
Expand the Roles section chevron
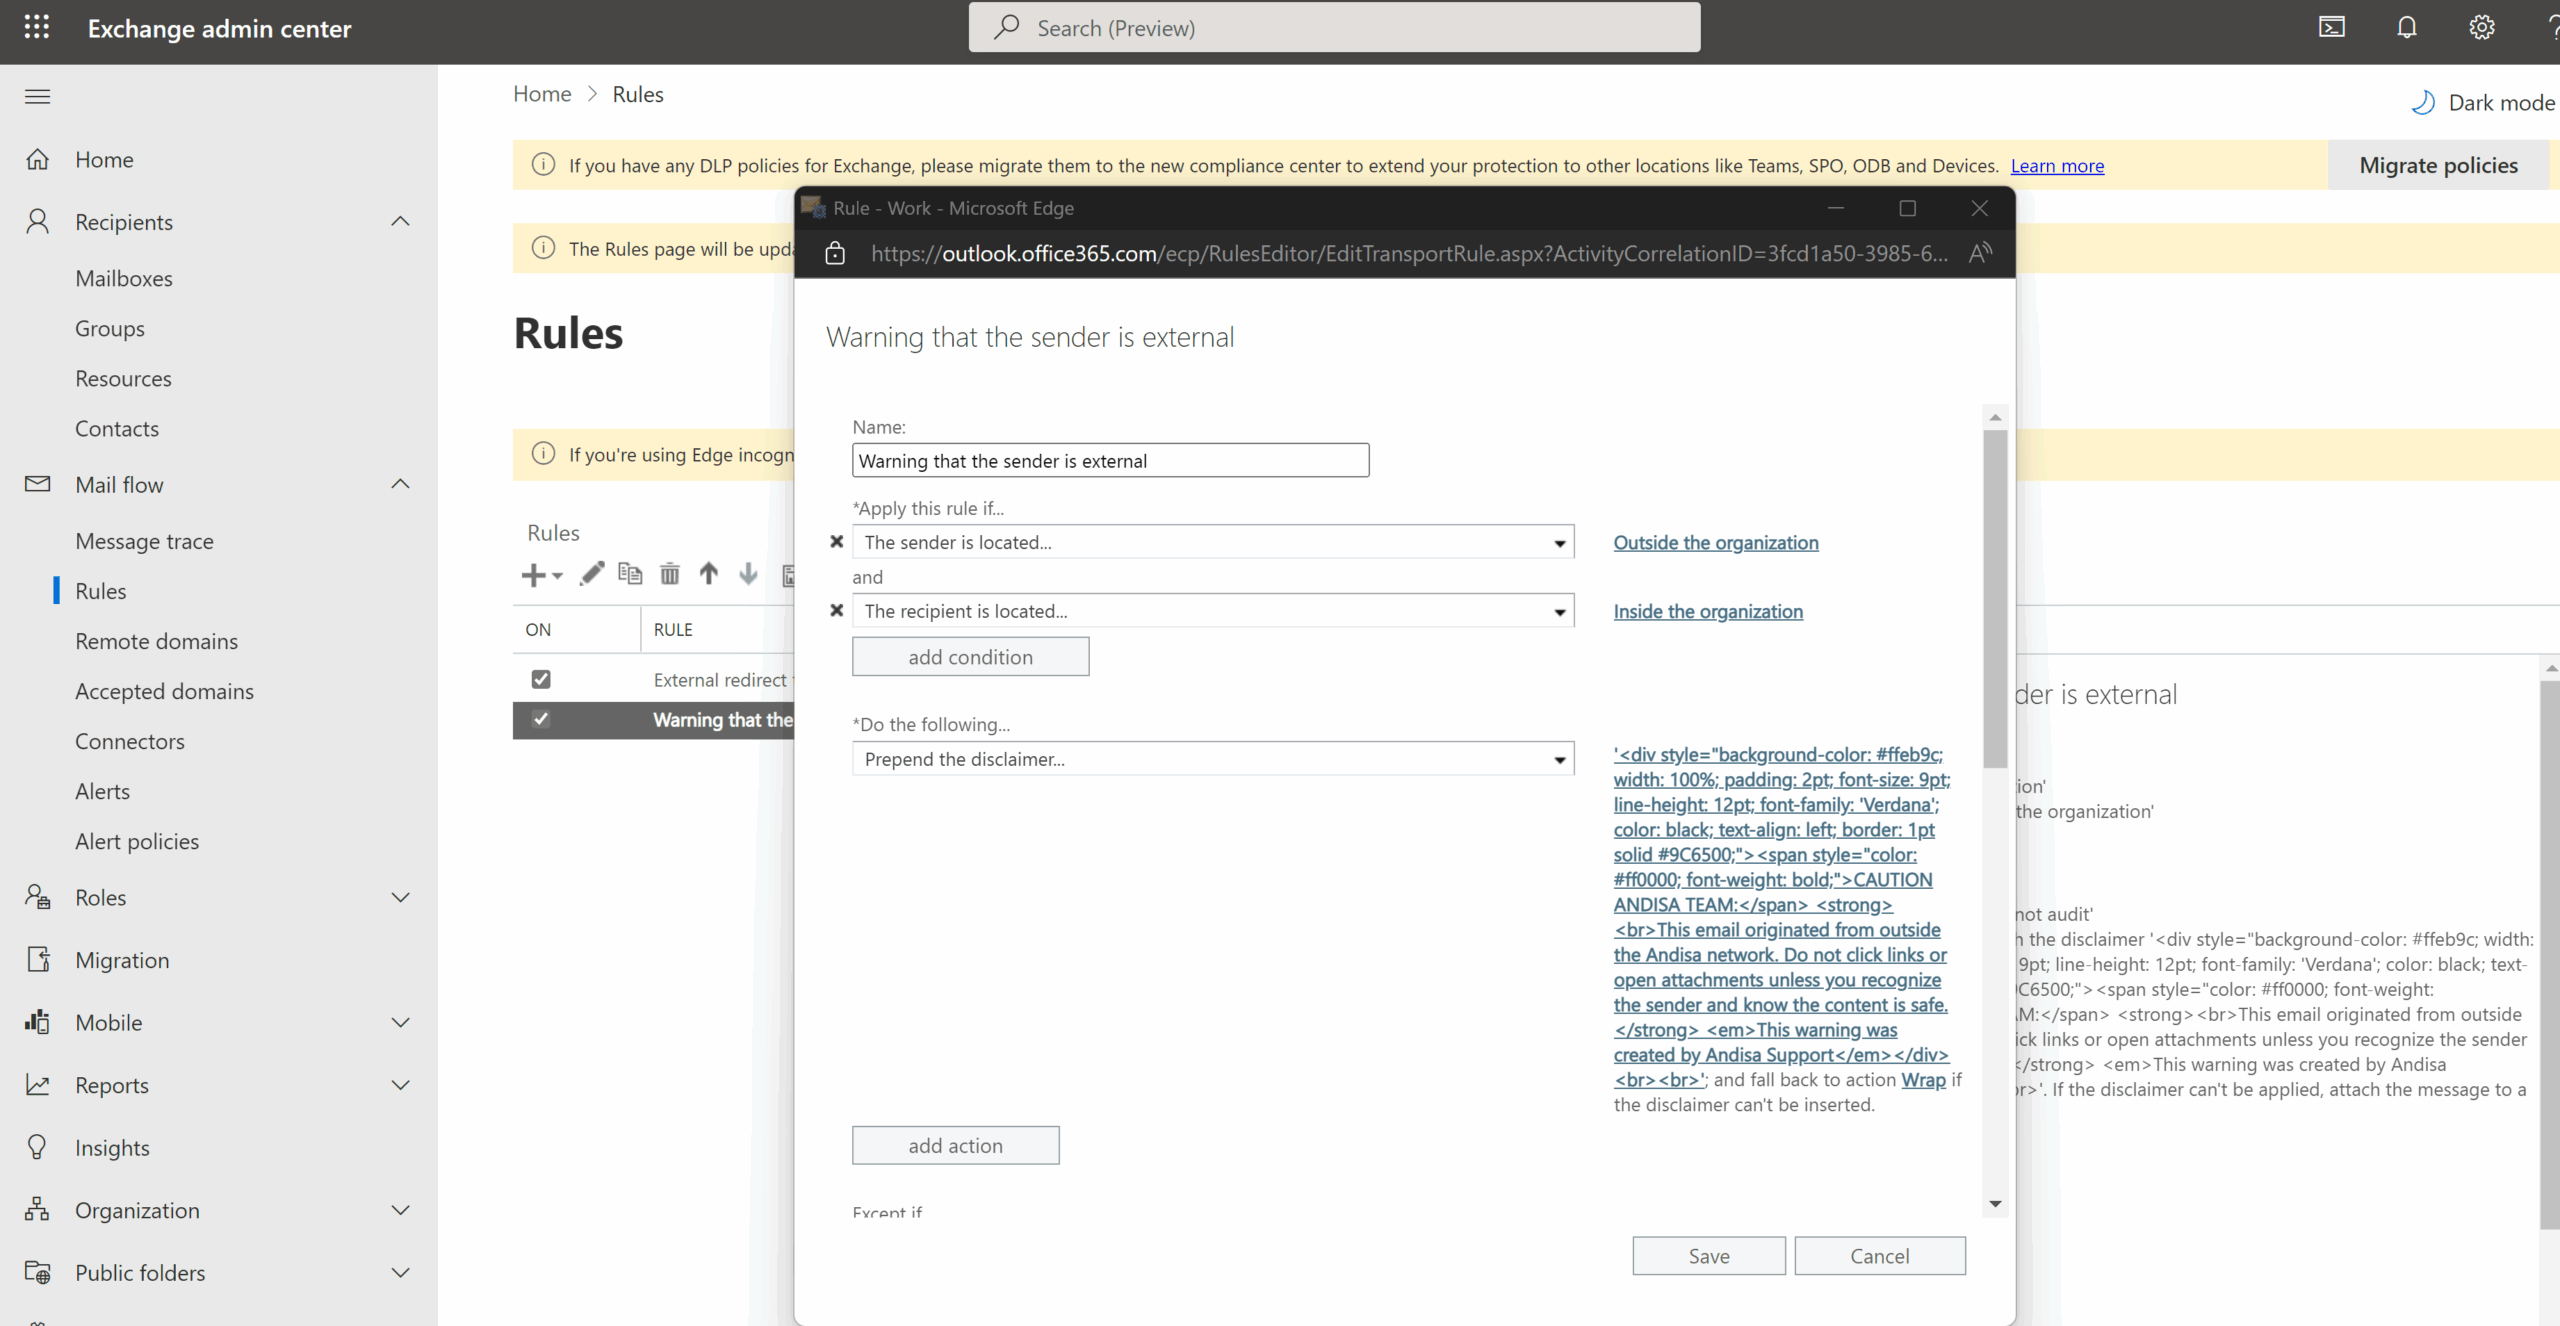point(400,897)
